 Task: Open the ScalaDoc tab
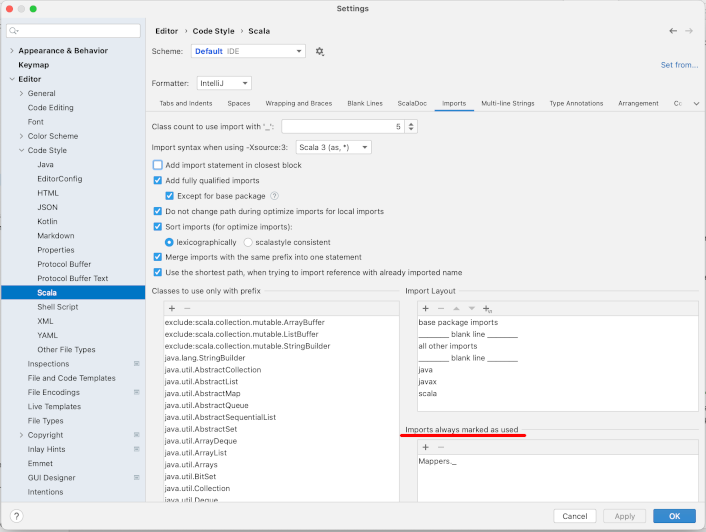click(411, 103)
